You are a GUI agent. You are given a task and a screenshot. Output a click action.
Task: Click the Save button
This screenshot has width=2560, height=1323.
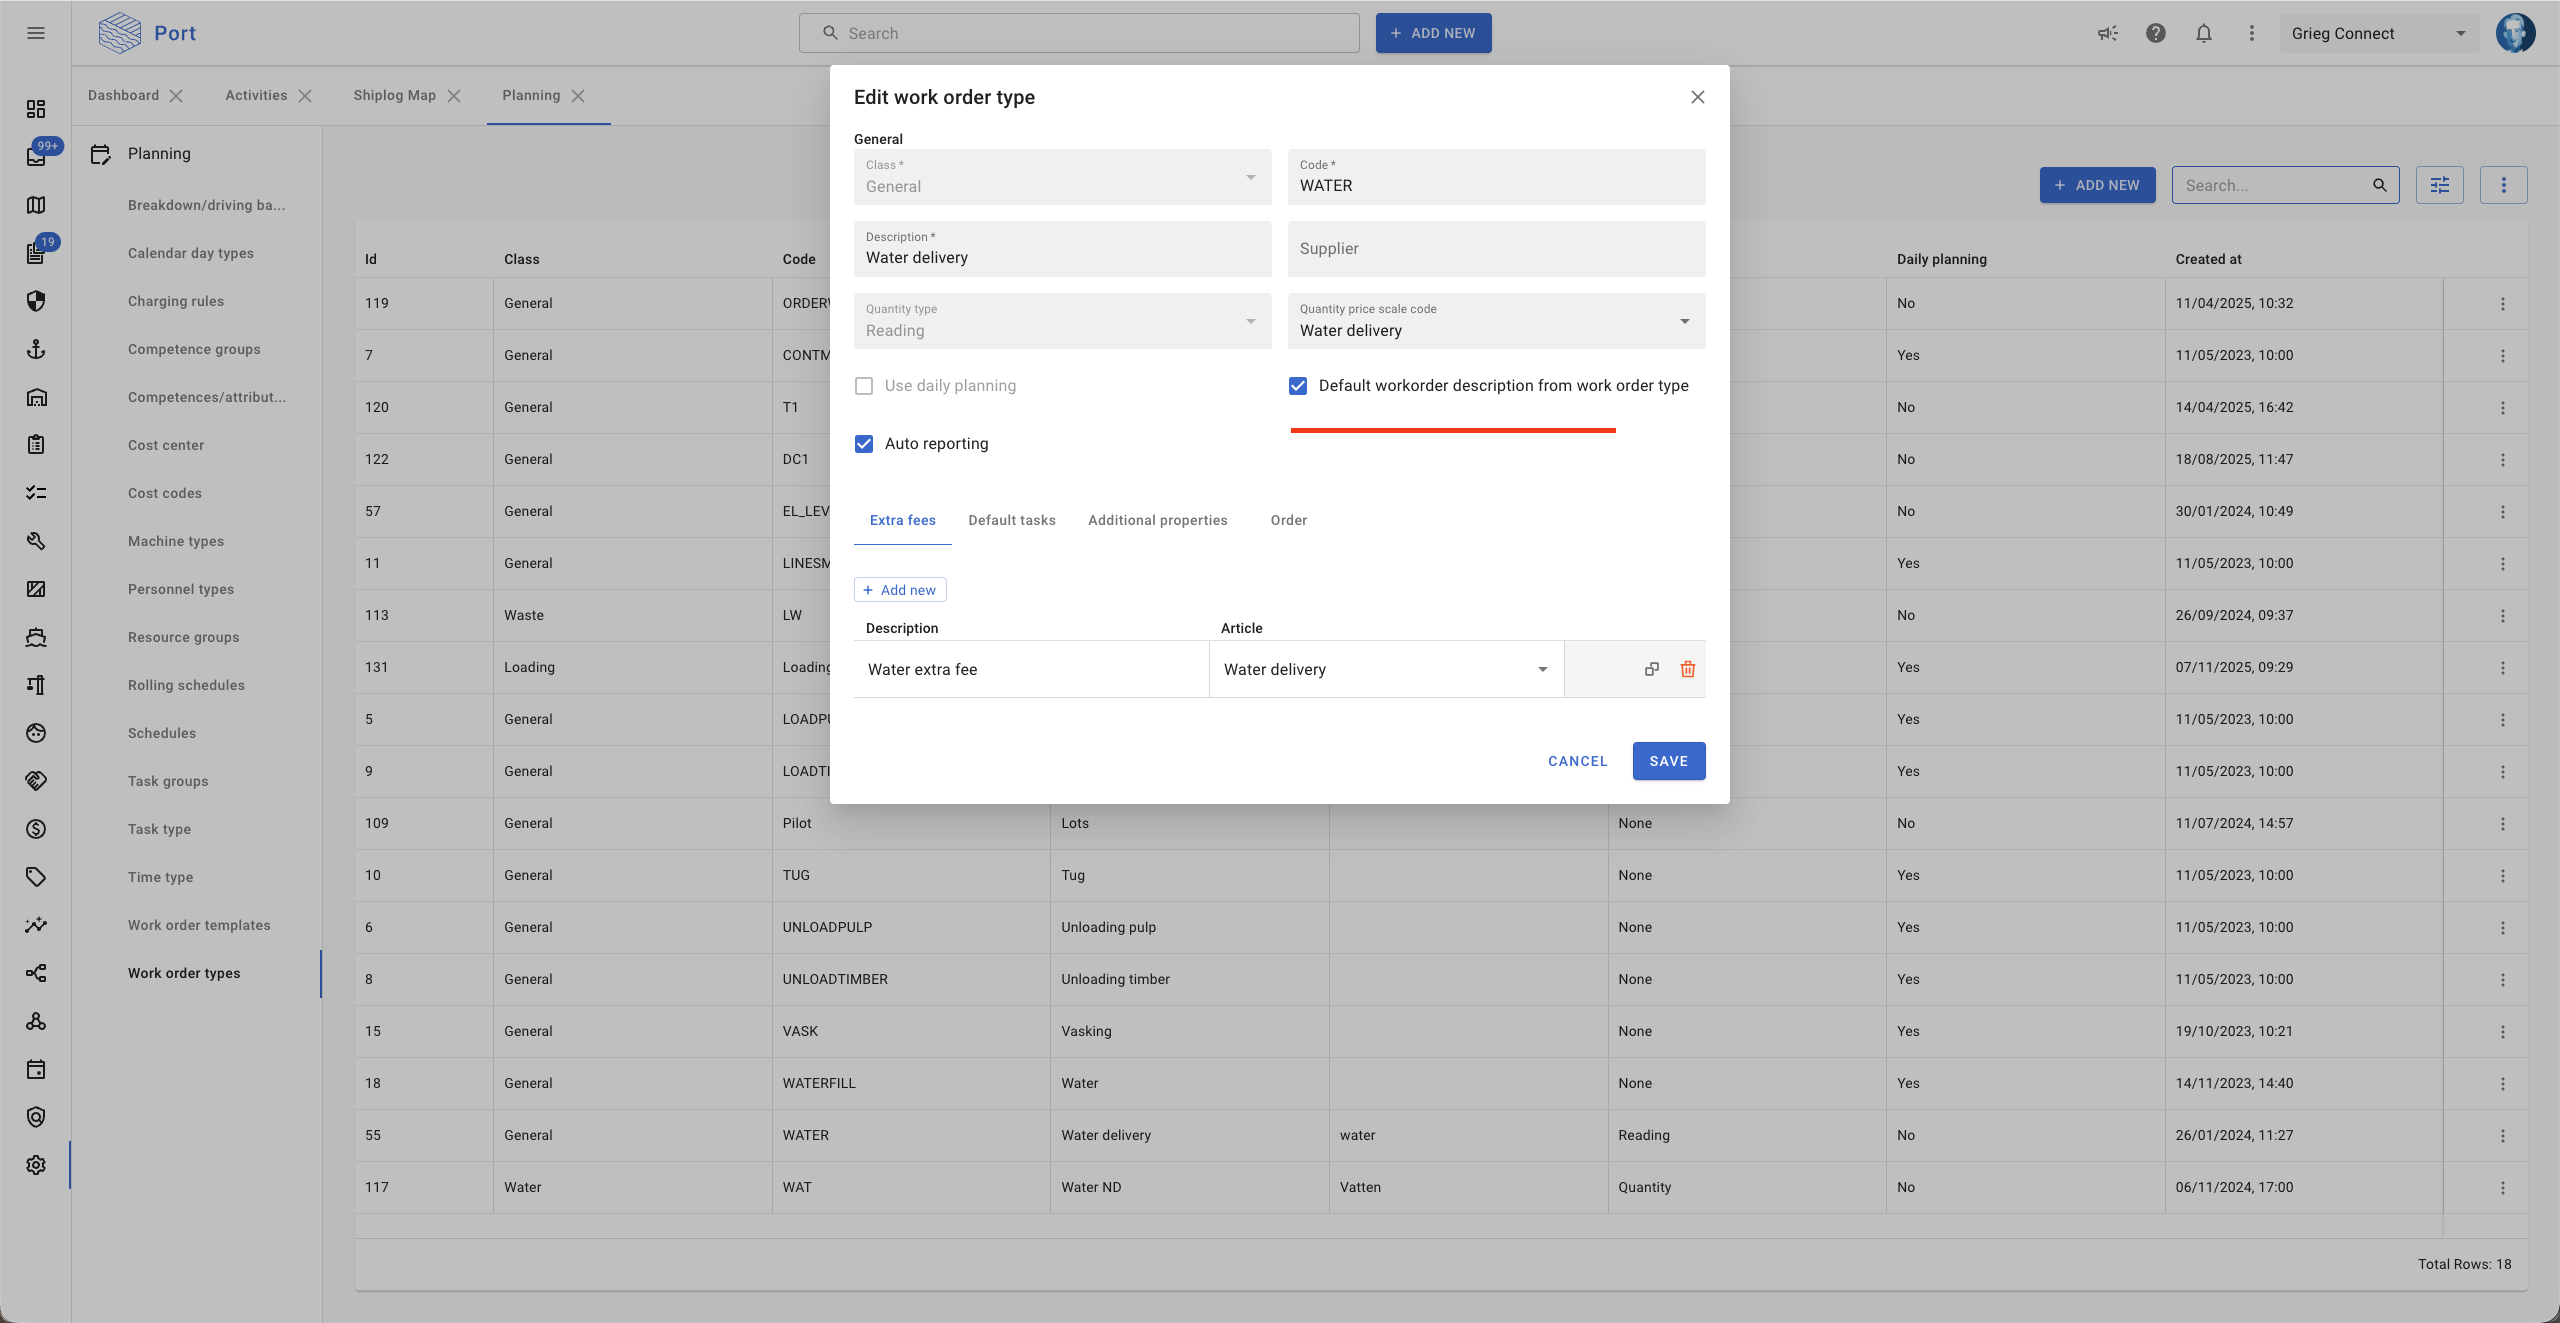[1668, 761]
